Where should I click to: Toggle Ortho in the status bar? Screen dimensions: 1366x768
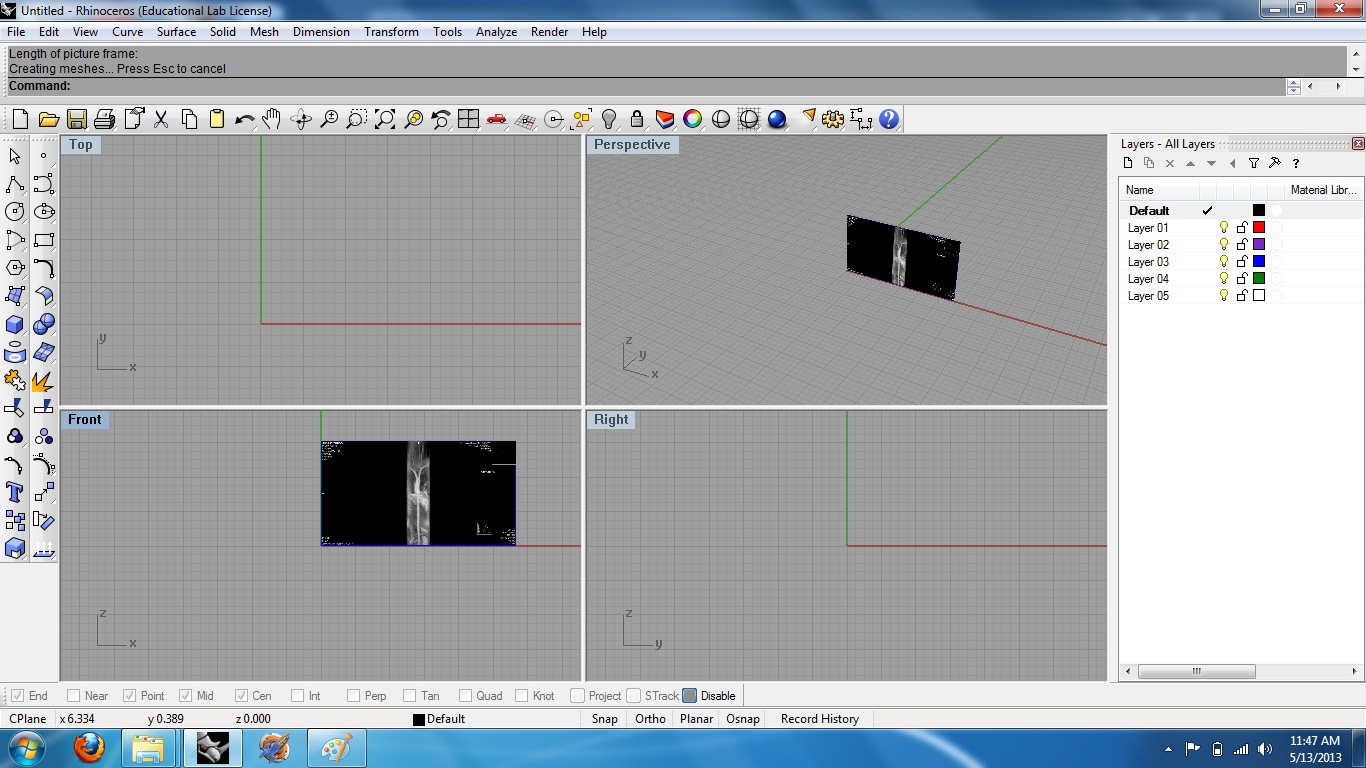point(650,718)
